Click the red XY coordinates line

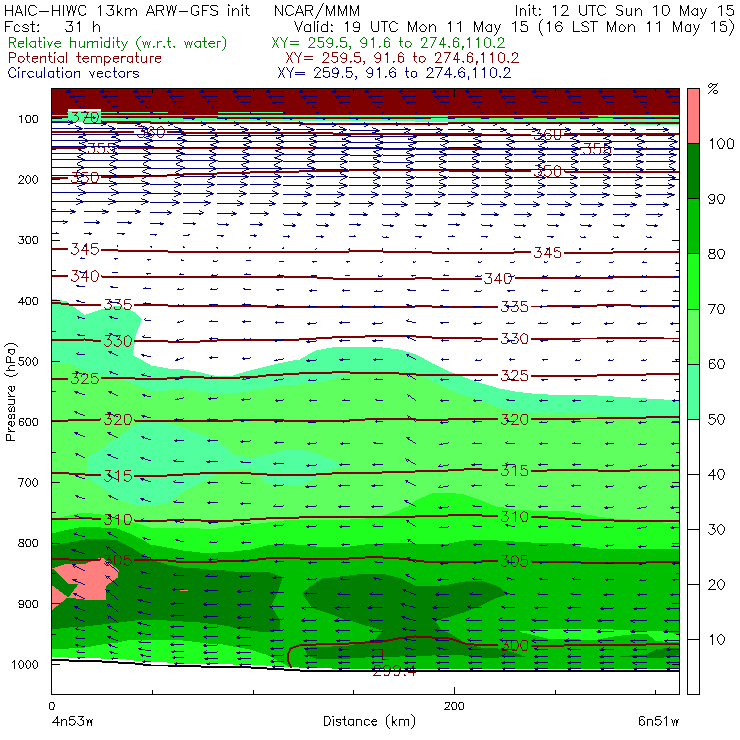(402, 58)
